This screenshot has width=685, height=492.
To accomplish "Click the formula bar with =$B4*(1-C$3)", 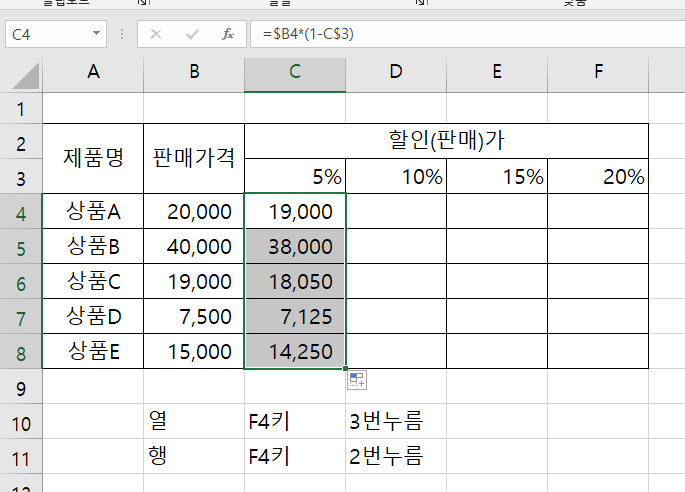I will [x=467, y=34].
